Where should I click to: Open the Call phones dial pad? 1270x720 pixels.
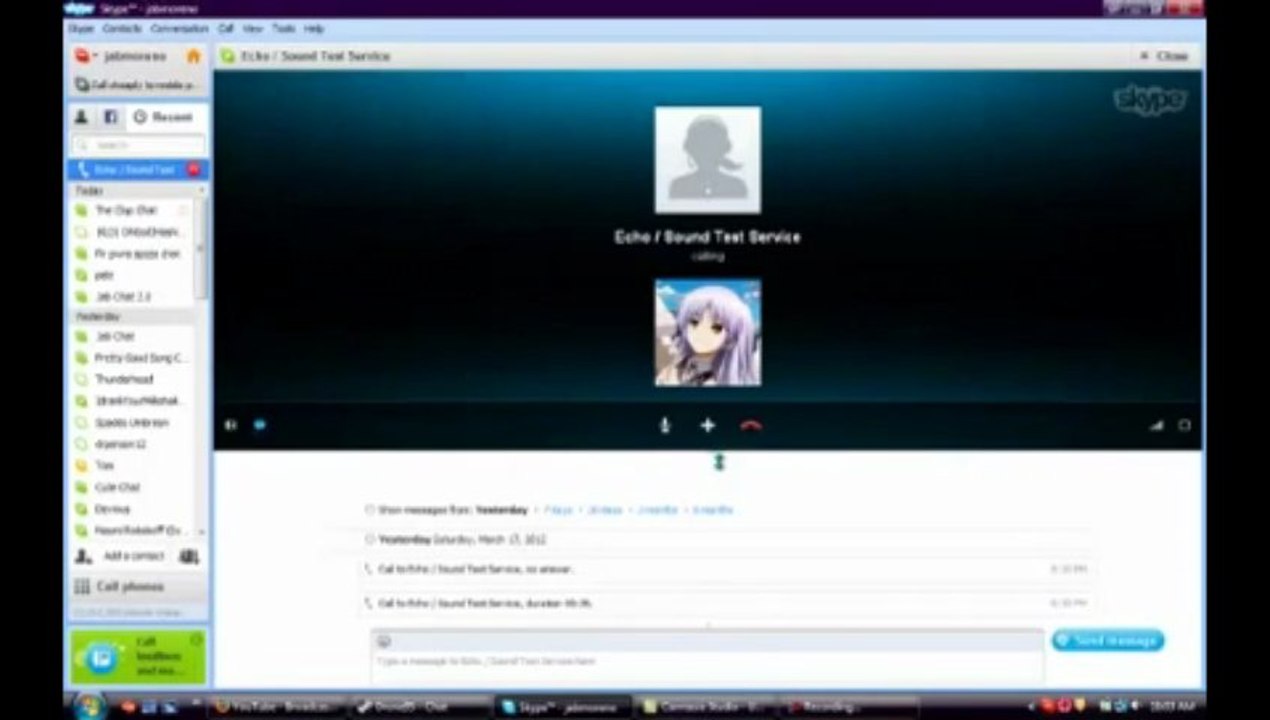138,586
